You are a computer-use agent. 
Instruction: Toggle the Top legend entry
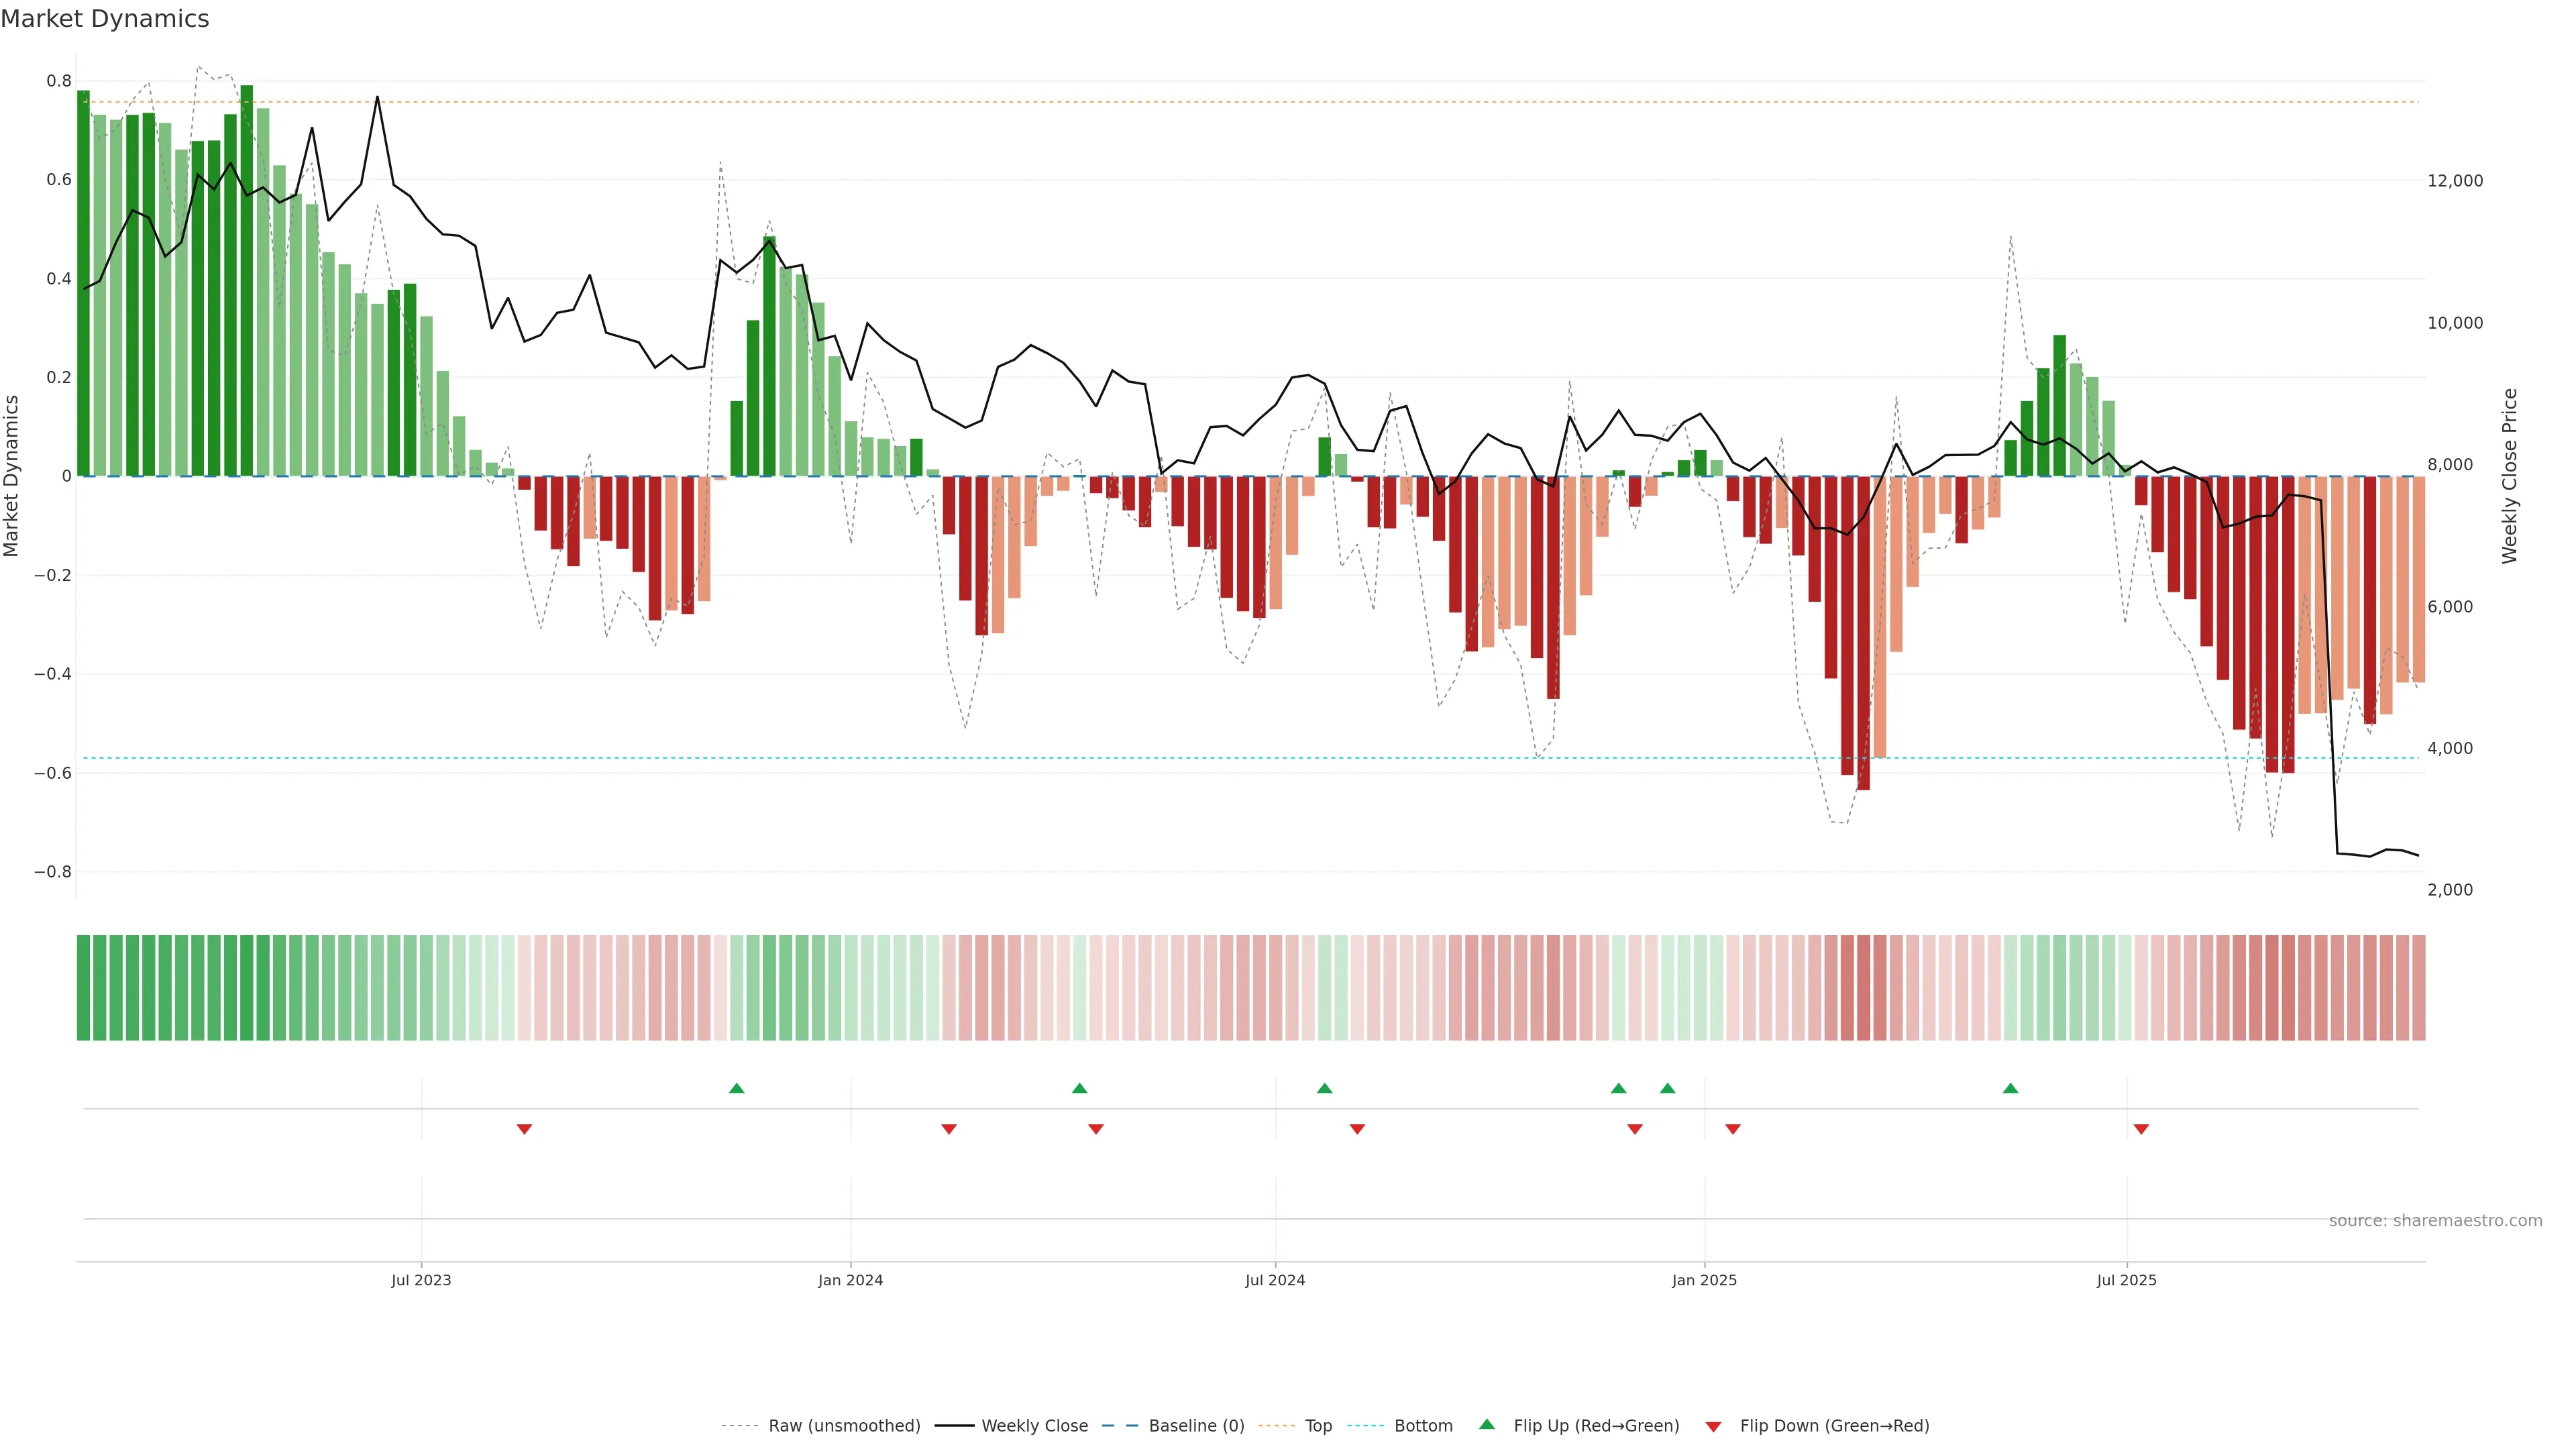click(1318, 1426)
